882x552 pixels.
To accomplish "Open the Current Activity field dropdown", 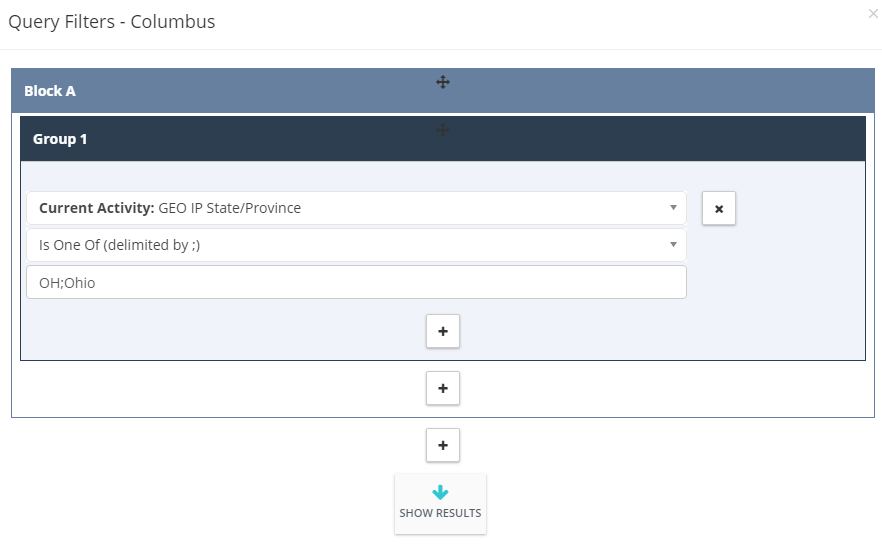I will click(356, 208).
